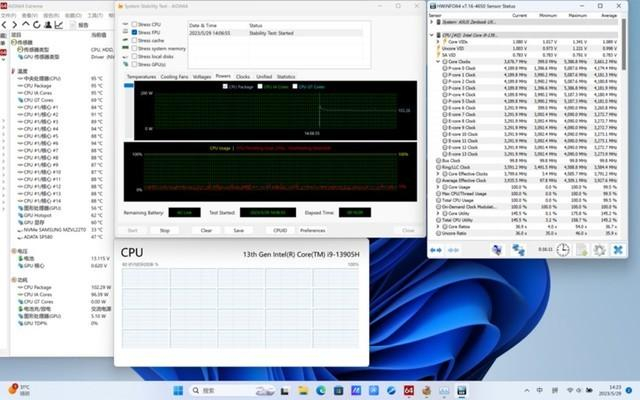
Task: Click HWiNFO expand columns arrows icon
Action: [436, 250]
